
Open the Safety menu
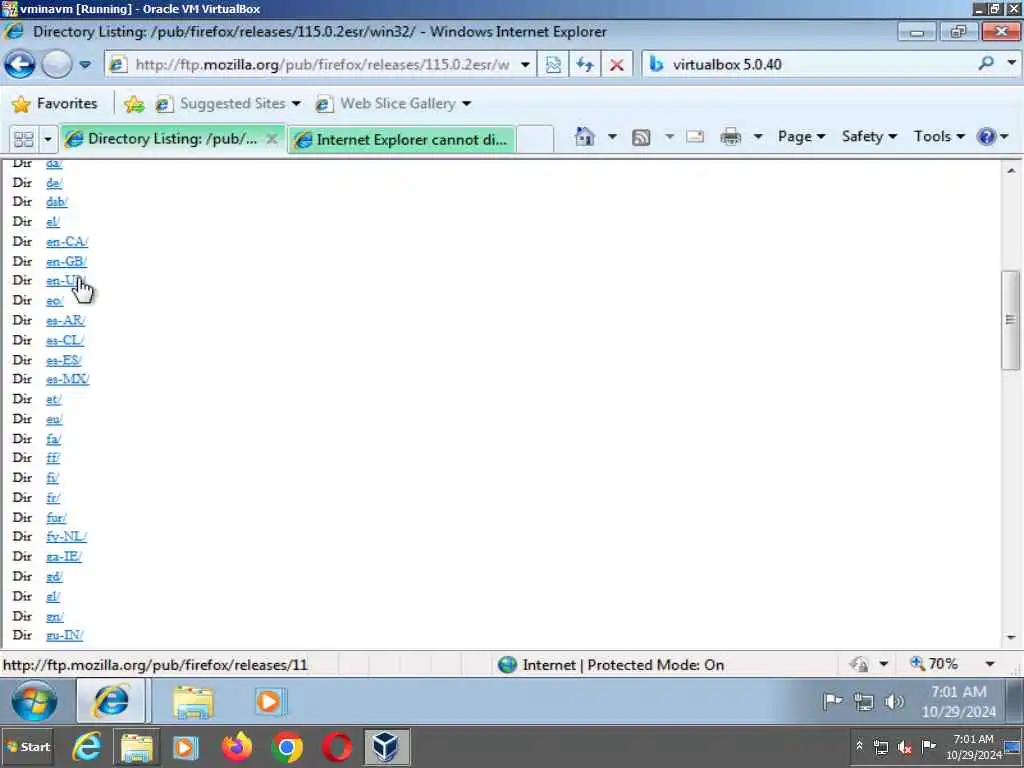[x=869, y=136]
